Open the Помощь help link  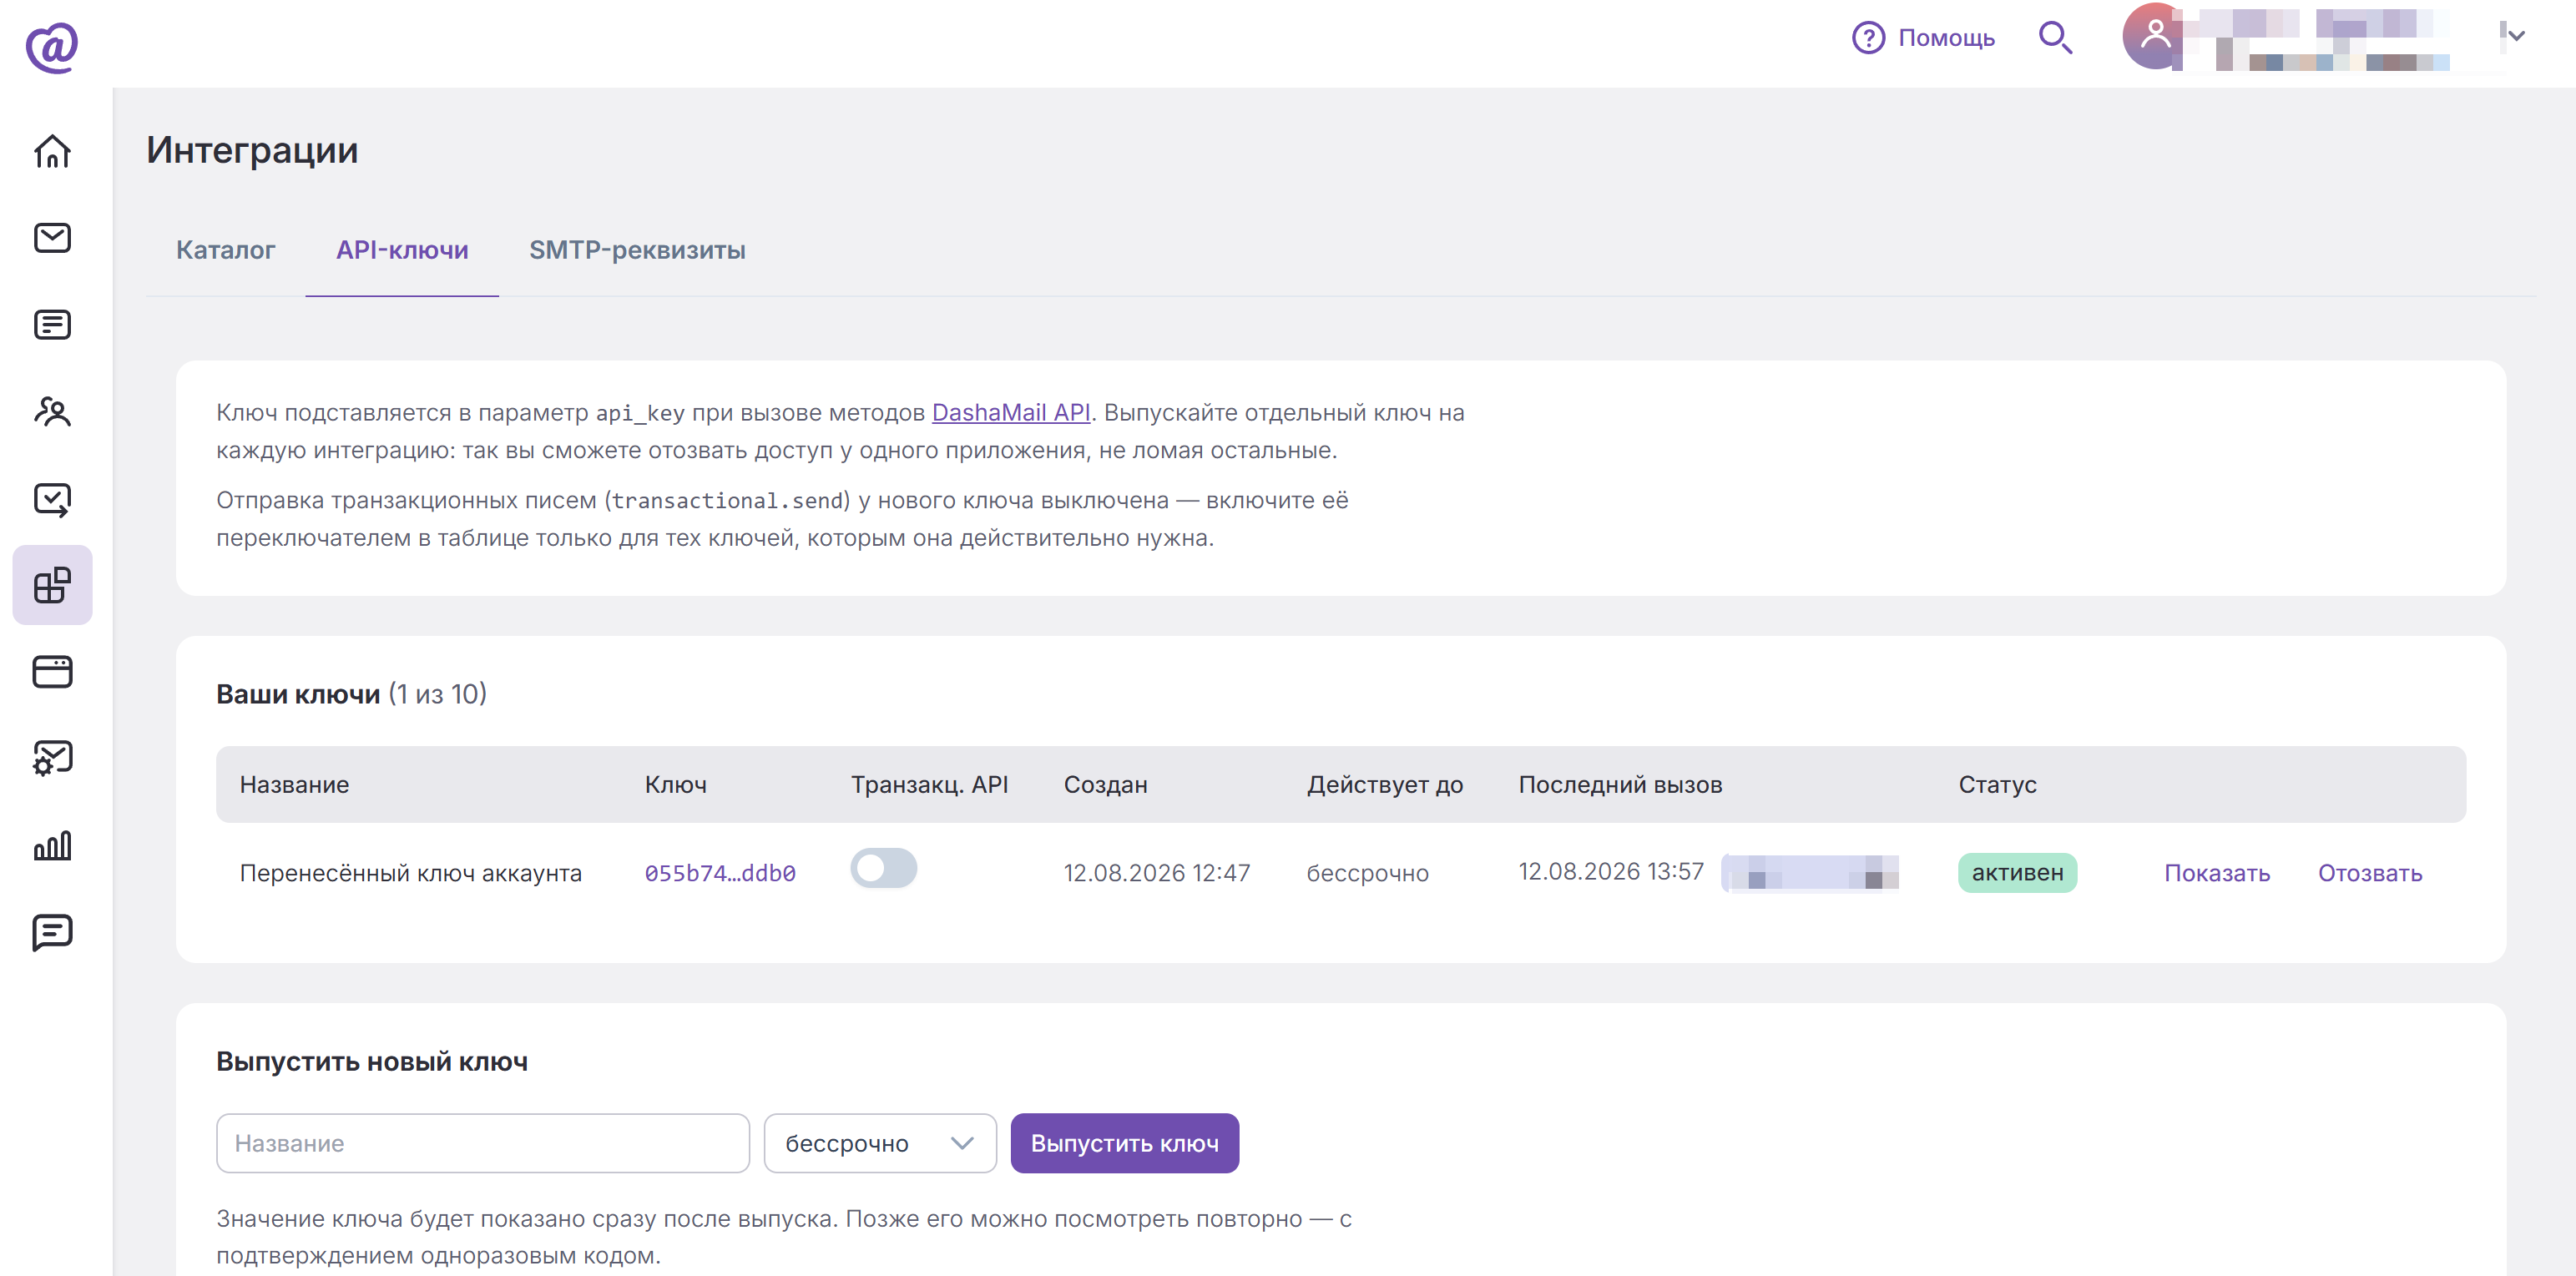[1946, 38]
